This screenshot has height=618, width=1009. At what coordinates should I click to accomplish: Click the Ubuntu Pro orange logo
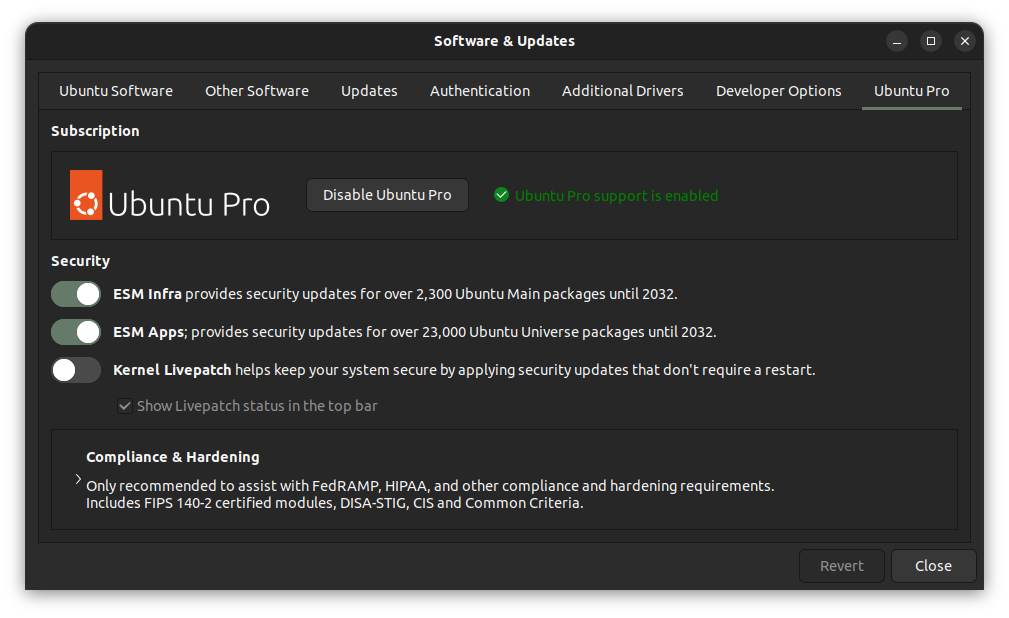point(86,195)
